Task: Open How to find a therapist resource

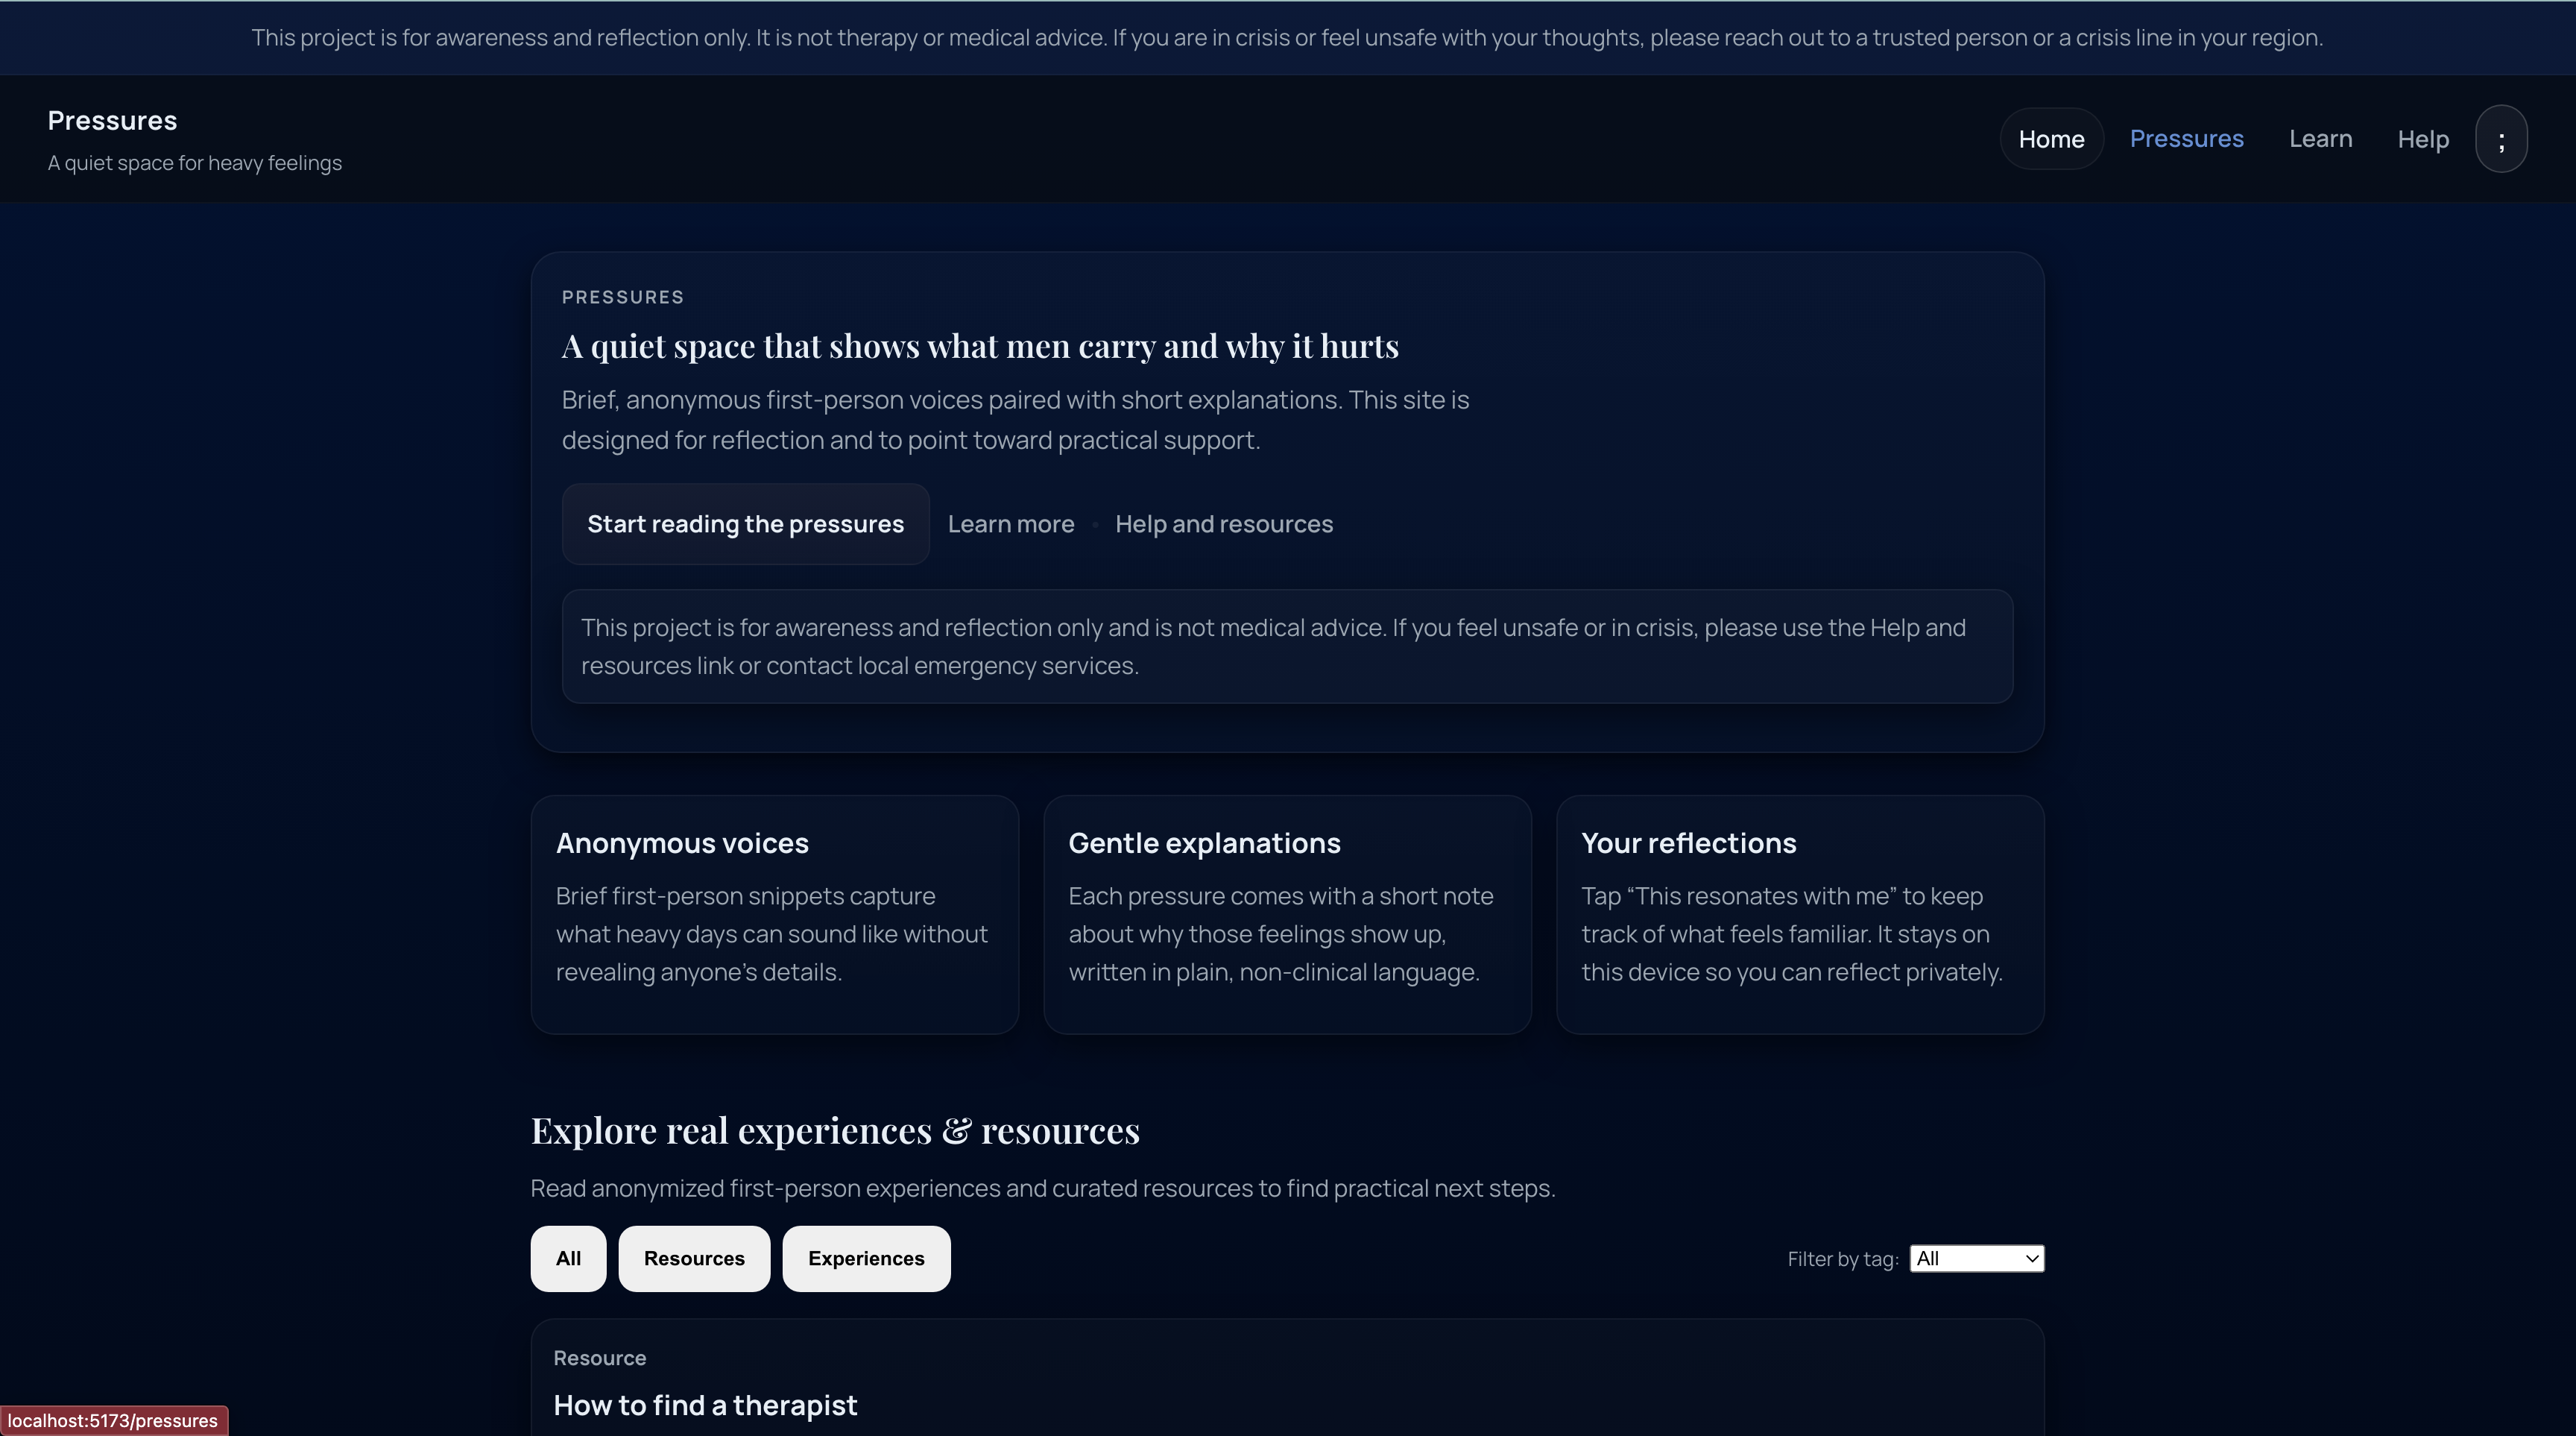Action: [705, 1405]
